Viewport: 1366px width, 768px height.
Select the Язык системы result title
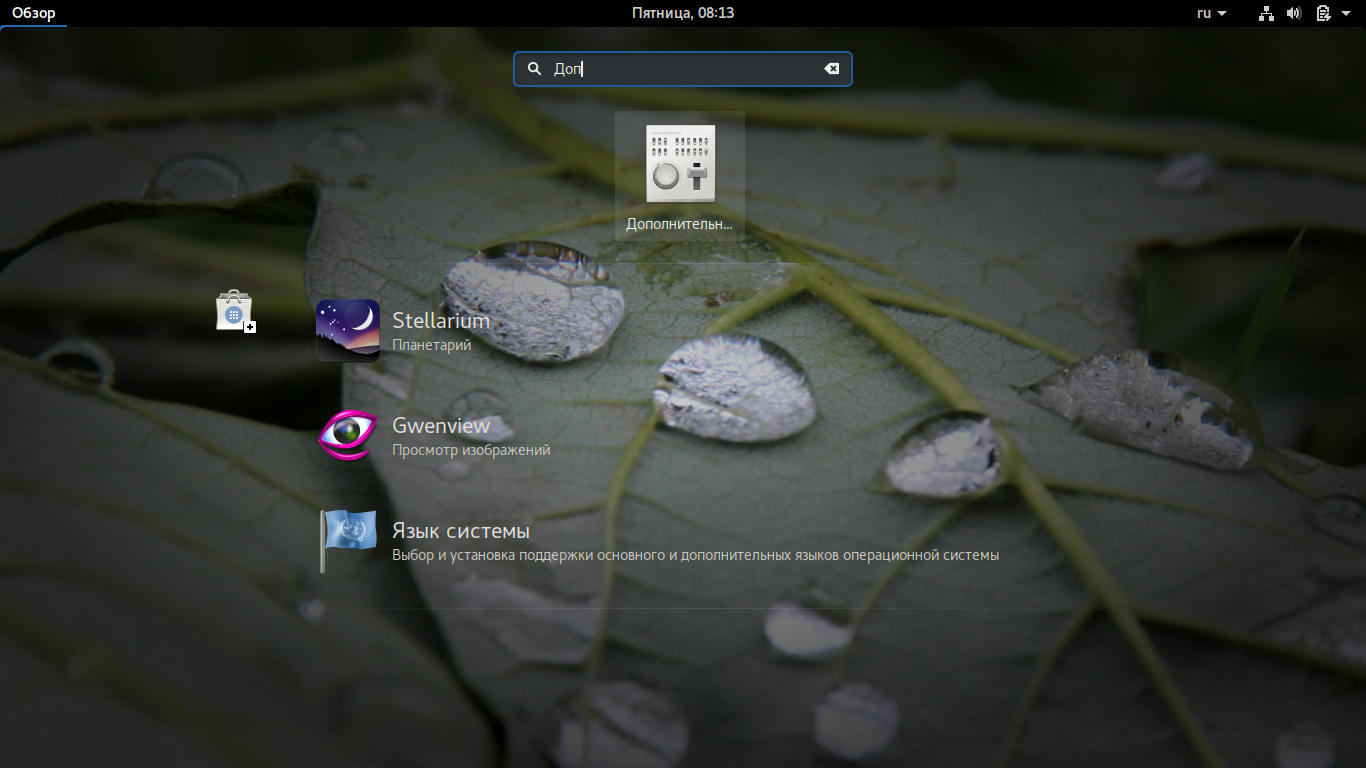pos(461,531)
